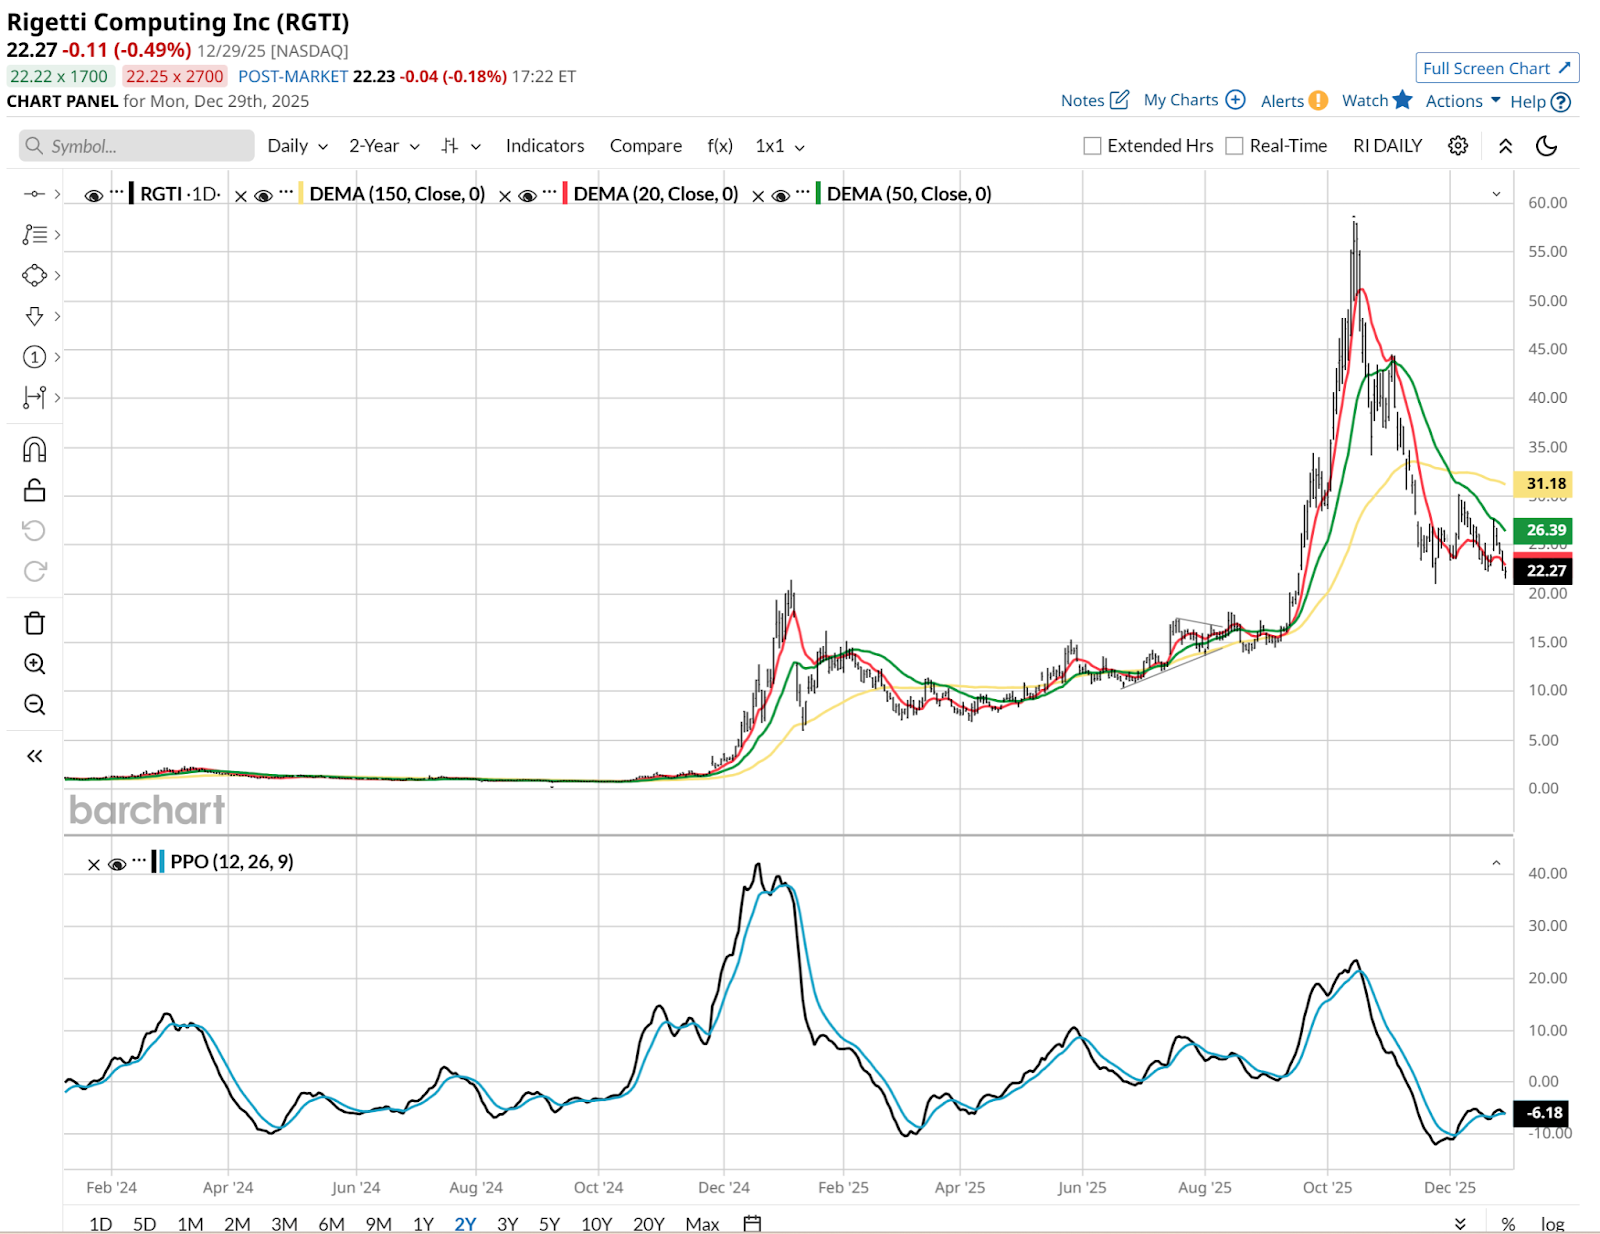Open the Help link
This screenshot has height=1234, width=1600.
[x=1540, y=102]
